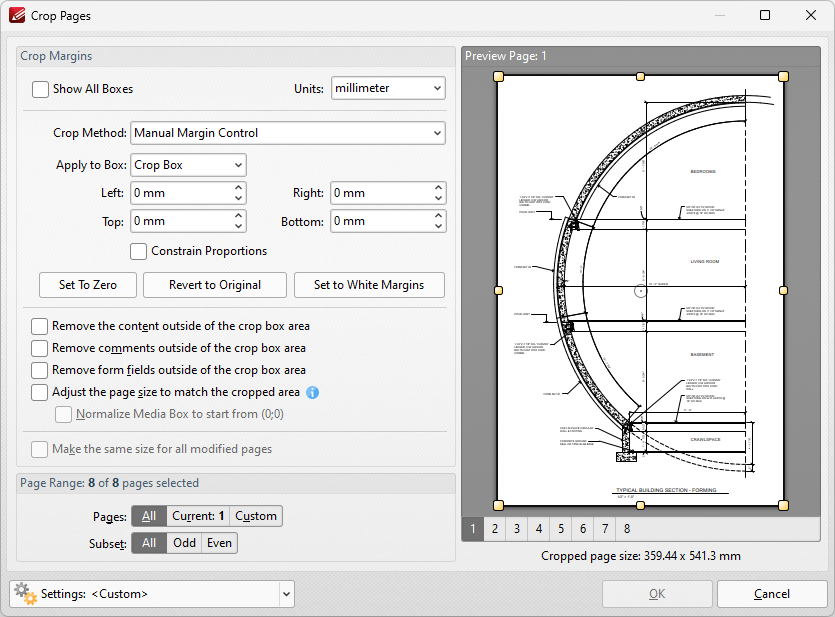Preview page 2 tab
Viewport: 835px width, 617px height.
pyautogui.click(x=495, y=529)
